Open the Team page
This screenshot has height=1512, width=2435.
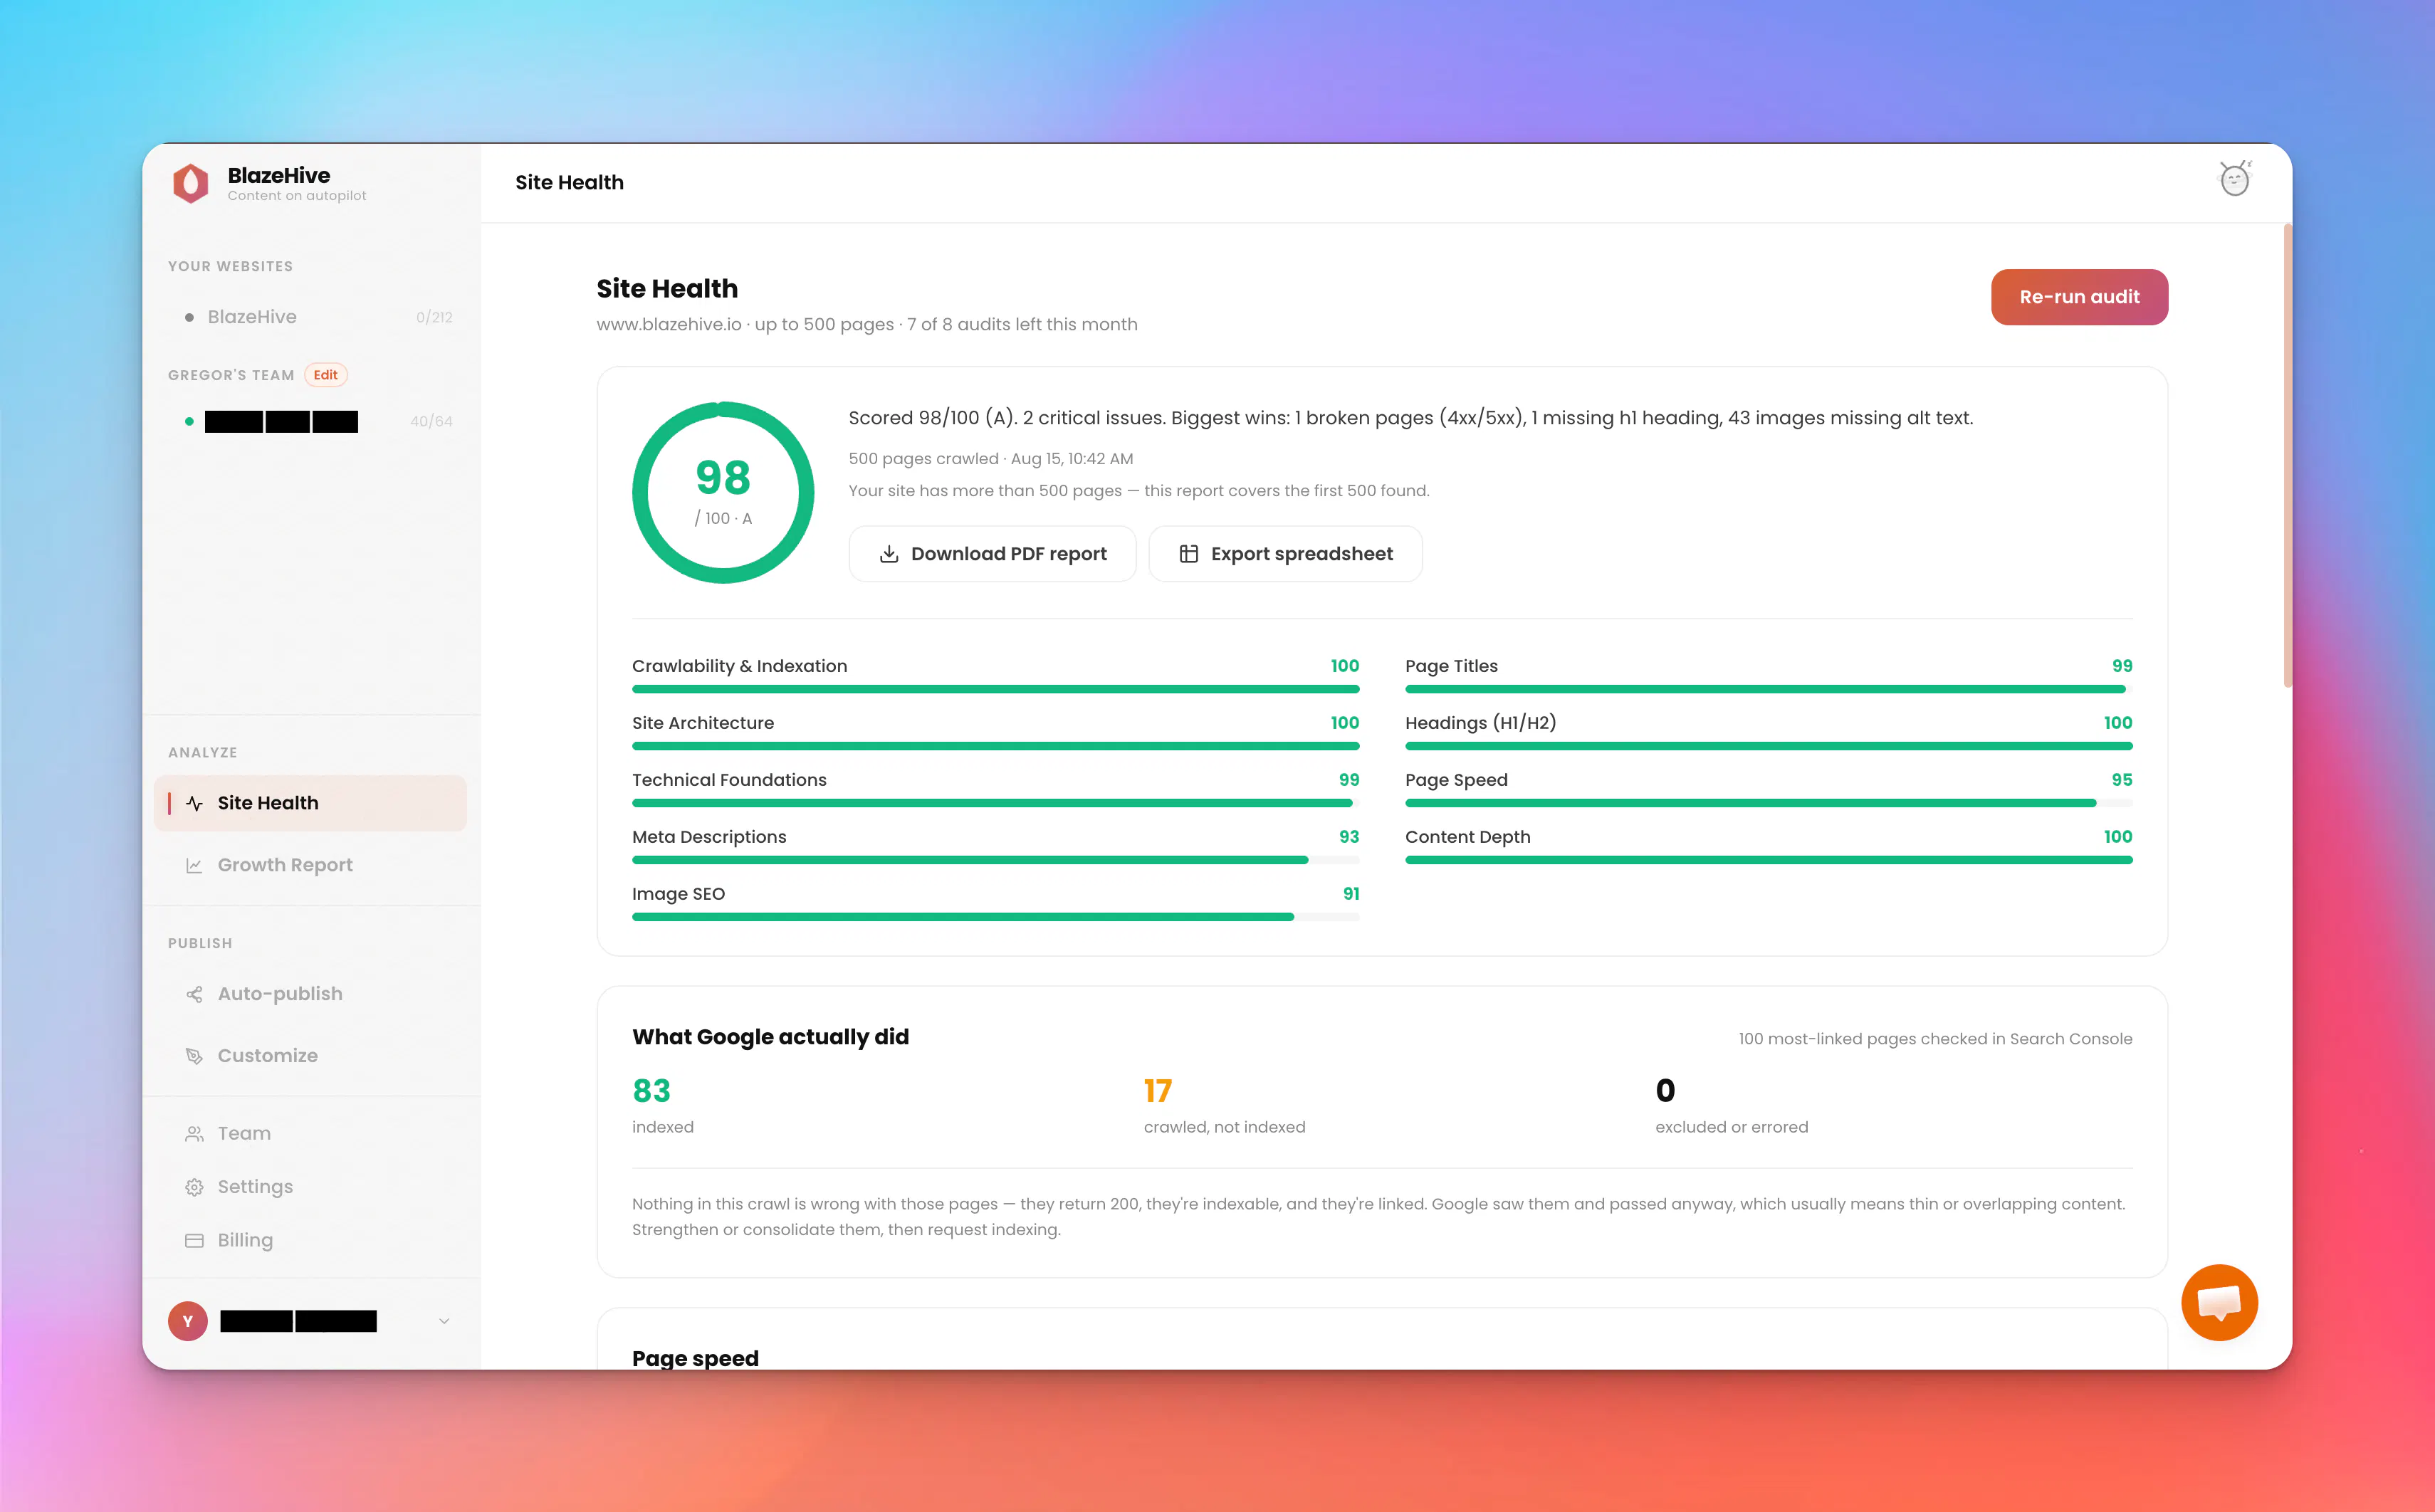coord(310,1133)
